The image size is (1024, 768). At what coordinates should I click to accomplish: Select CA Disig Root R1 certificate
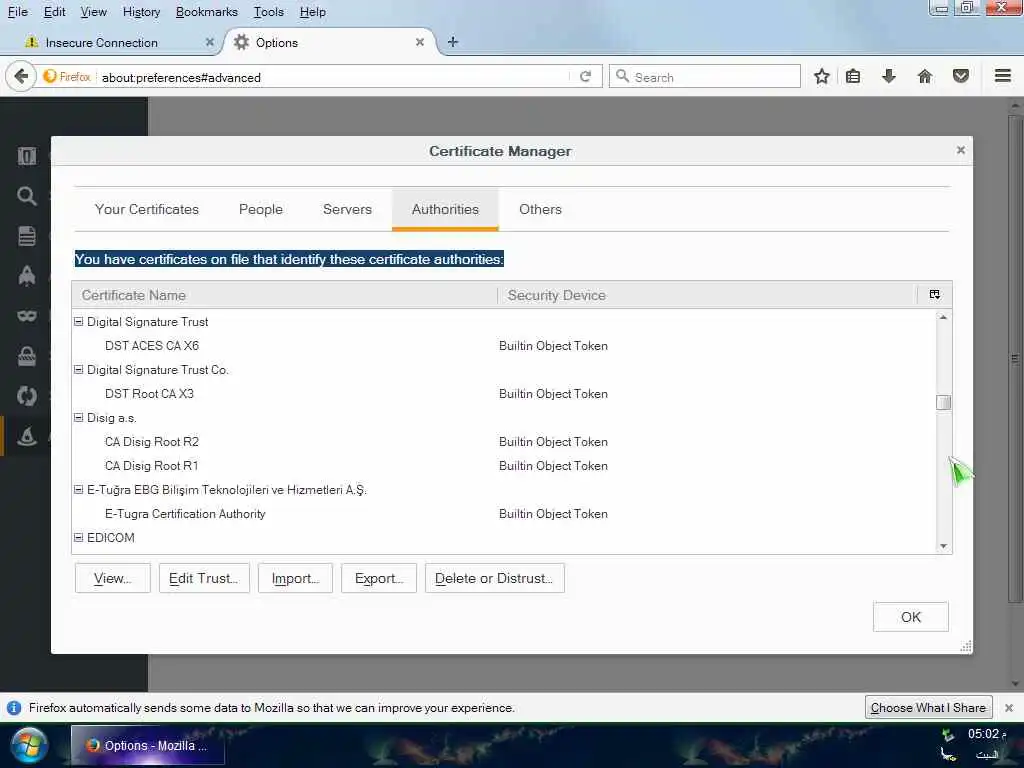pos(504,465)
